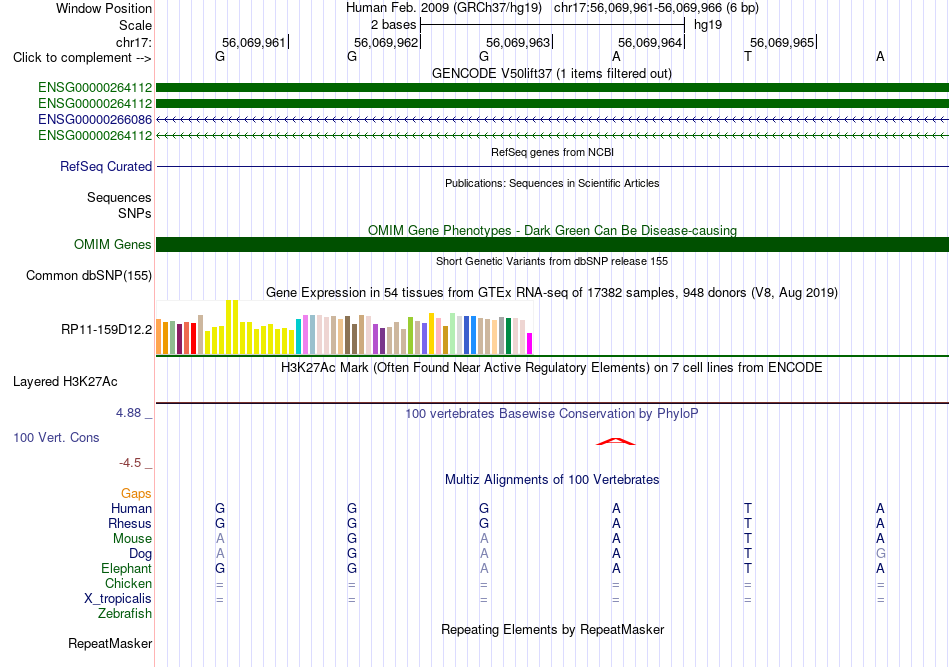Click the Gene Expression in 54 tissues title
950x667 pixels.
coord(552,293)
